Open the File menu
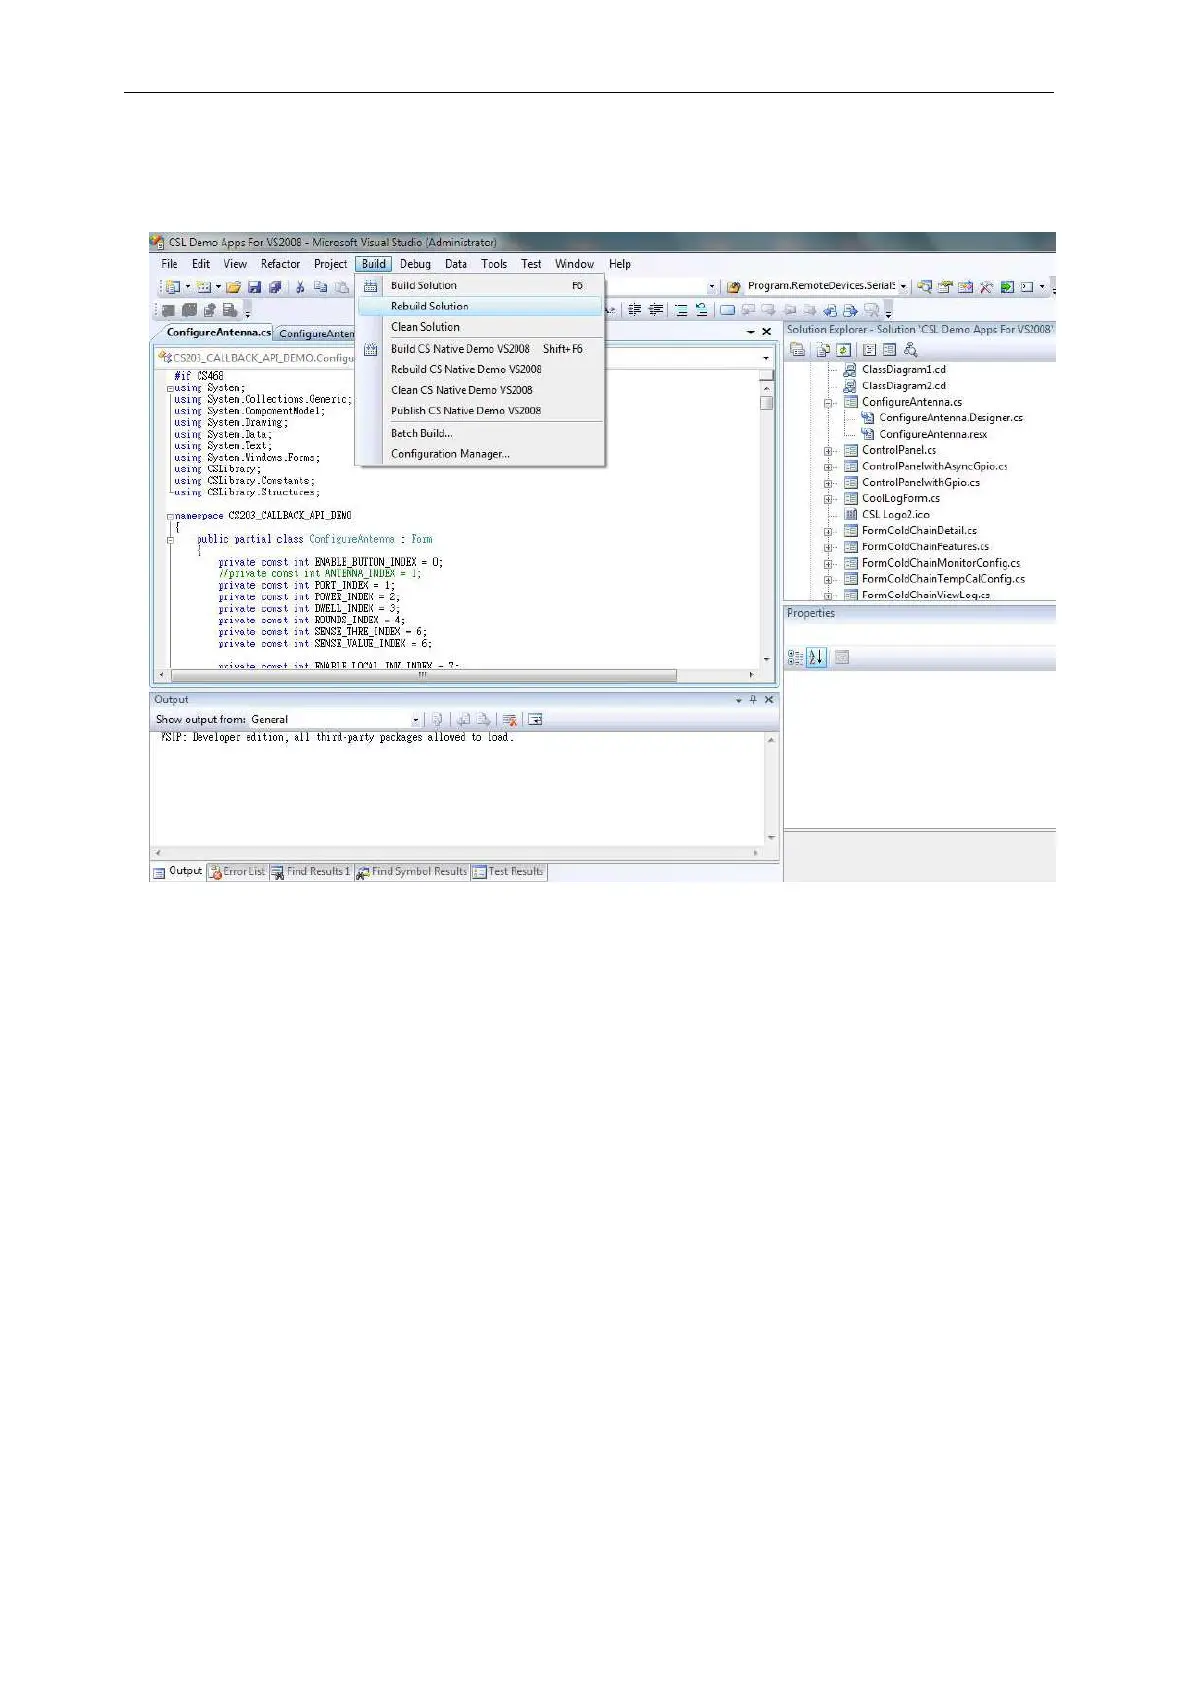This screenshot has width=1191, height=1684. pyautogui.click(x=169, y=264)
